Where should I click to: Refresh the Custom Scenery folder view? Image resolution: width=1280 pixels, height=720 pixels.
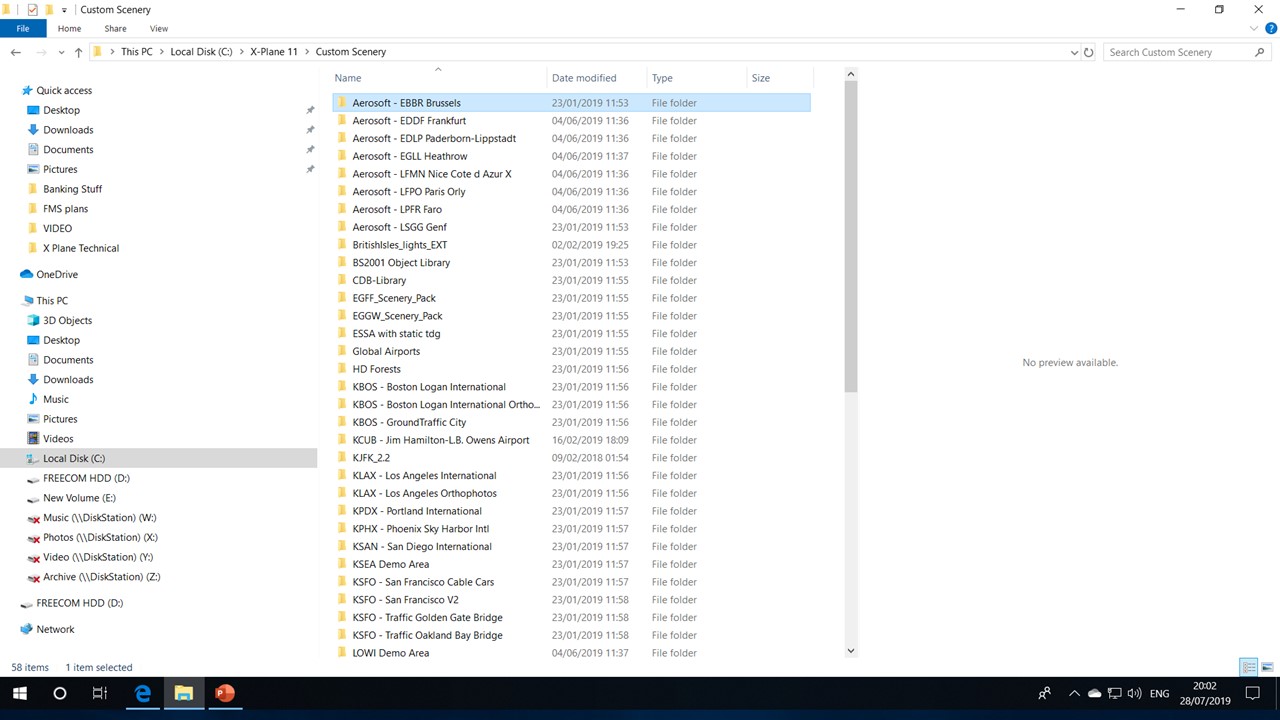click(1089, 52)
